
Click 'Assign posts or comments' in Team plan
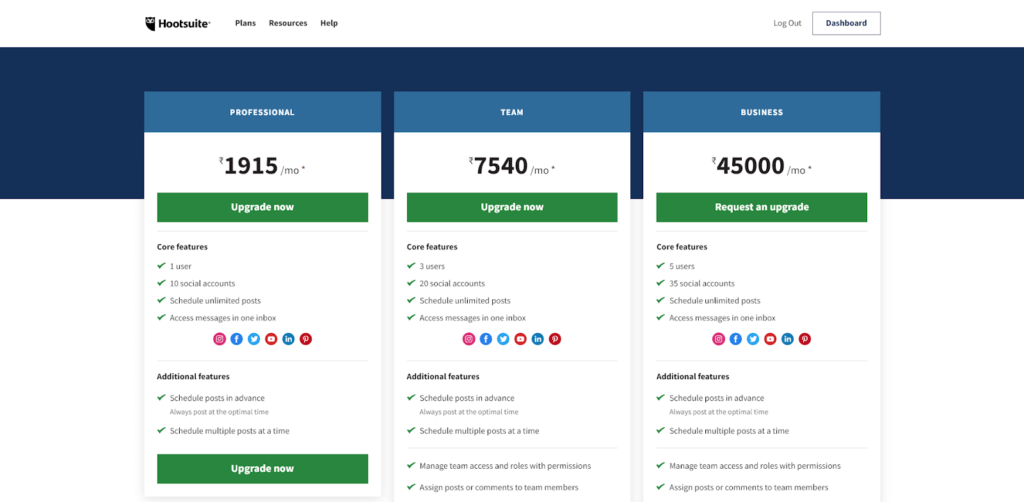(x=499, y=488)
